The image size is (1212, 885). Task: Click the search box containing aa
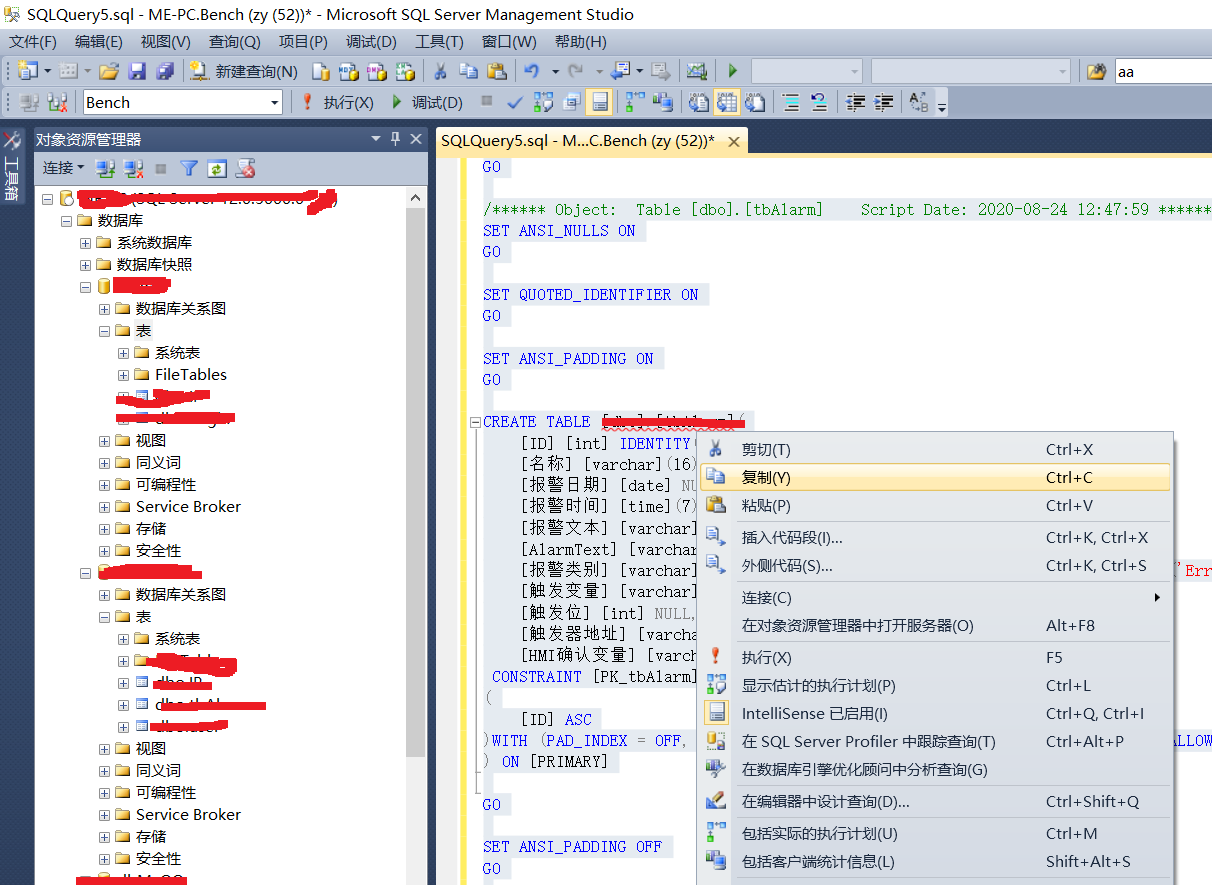[x=1163, y=72]
